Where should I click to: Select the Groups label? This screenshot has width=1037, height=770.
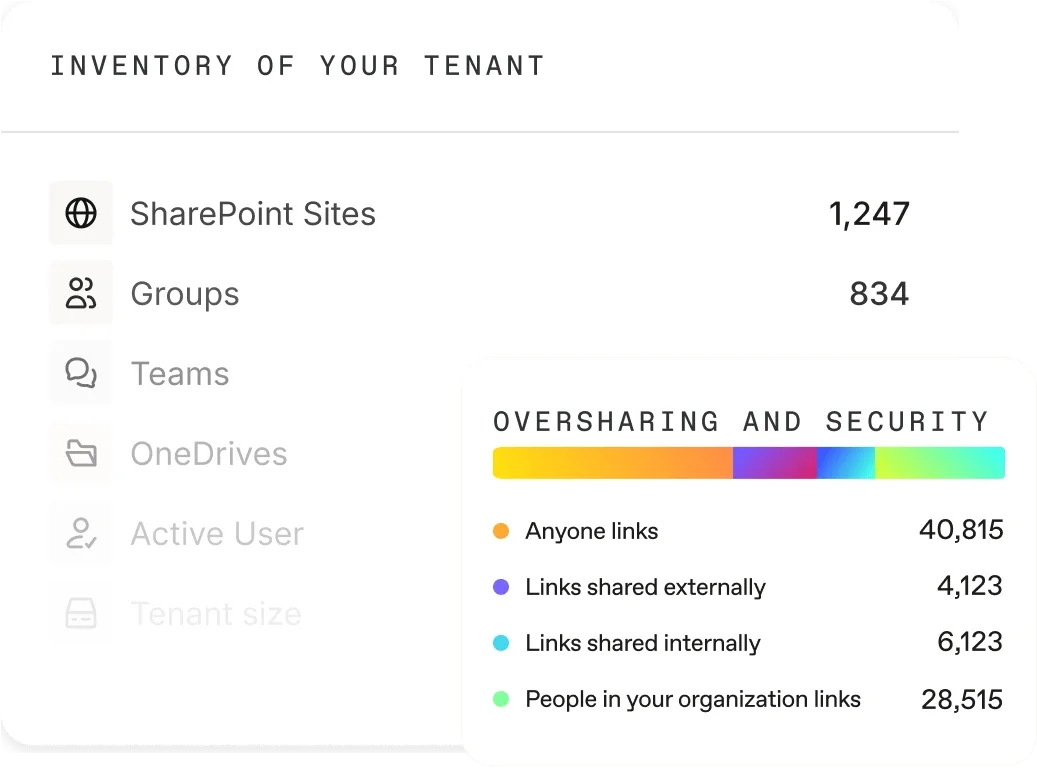(x=185, y=294)
